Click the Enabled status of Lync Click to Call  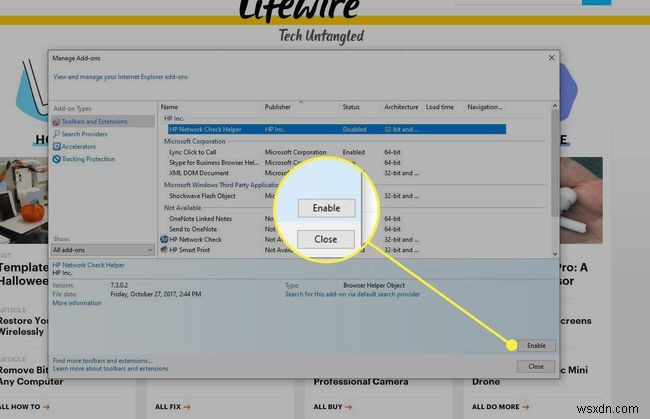[354, 152]
